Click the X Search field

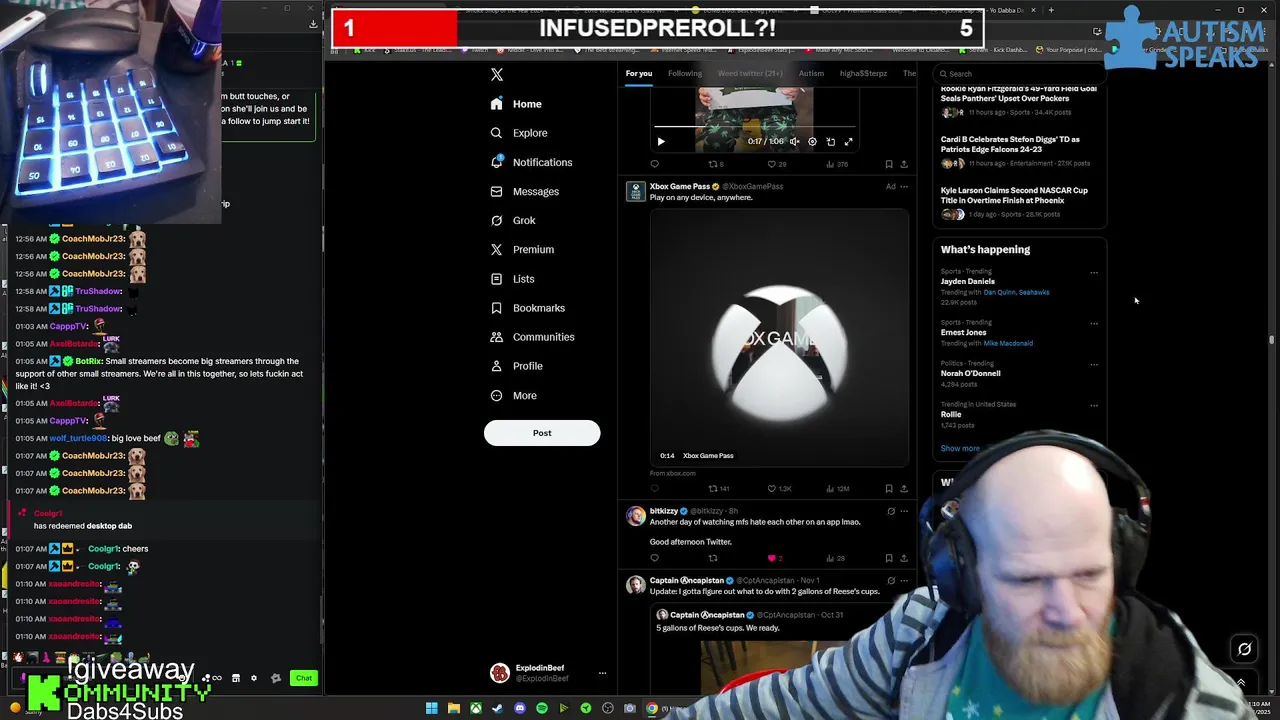pyautogui.click(x=1020, y=74)
